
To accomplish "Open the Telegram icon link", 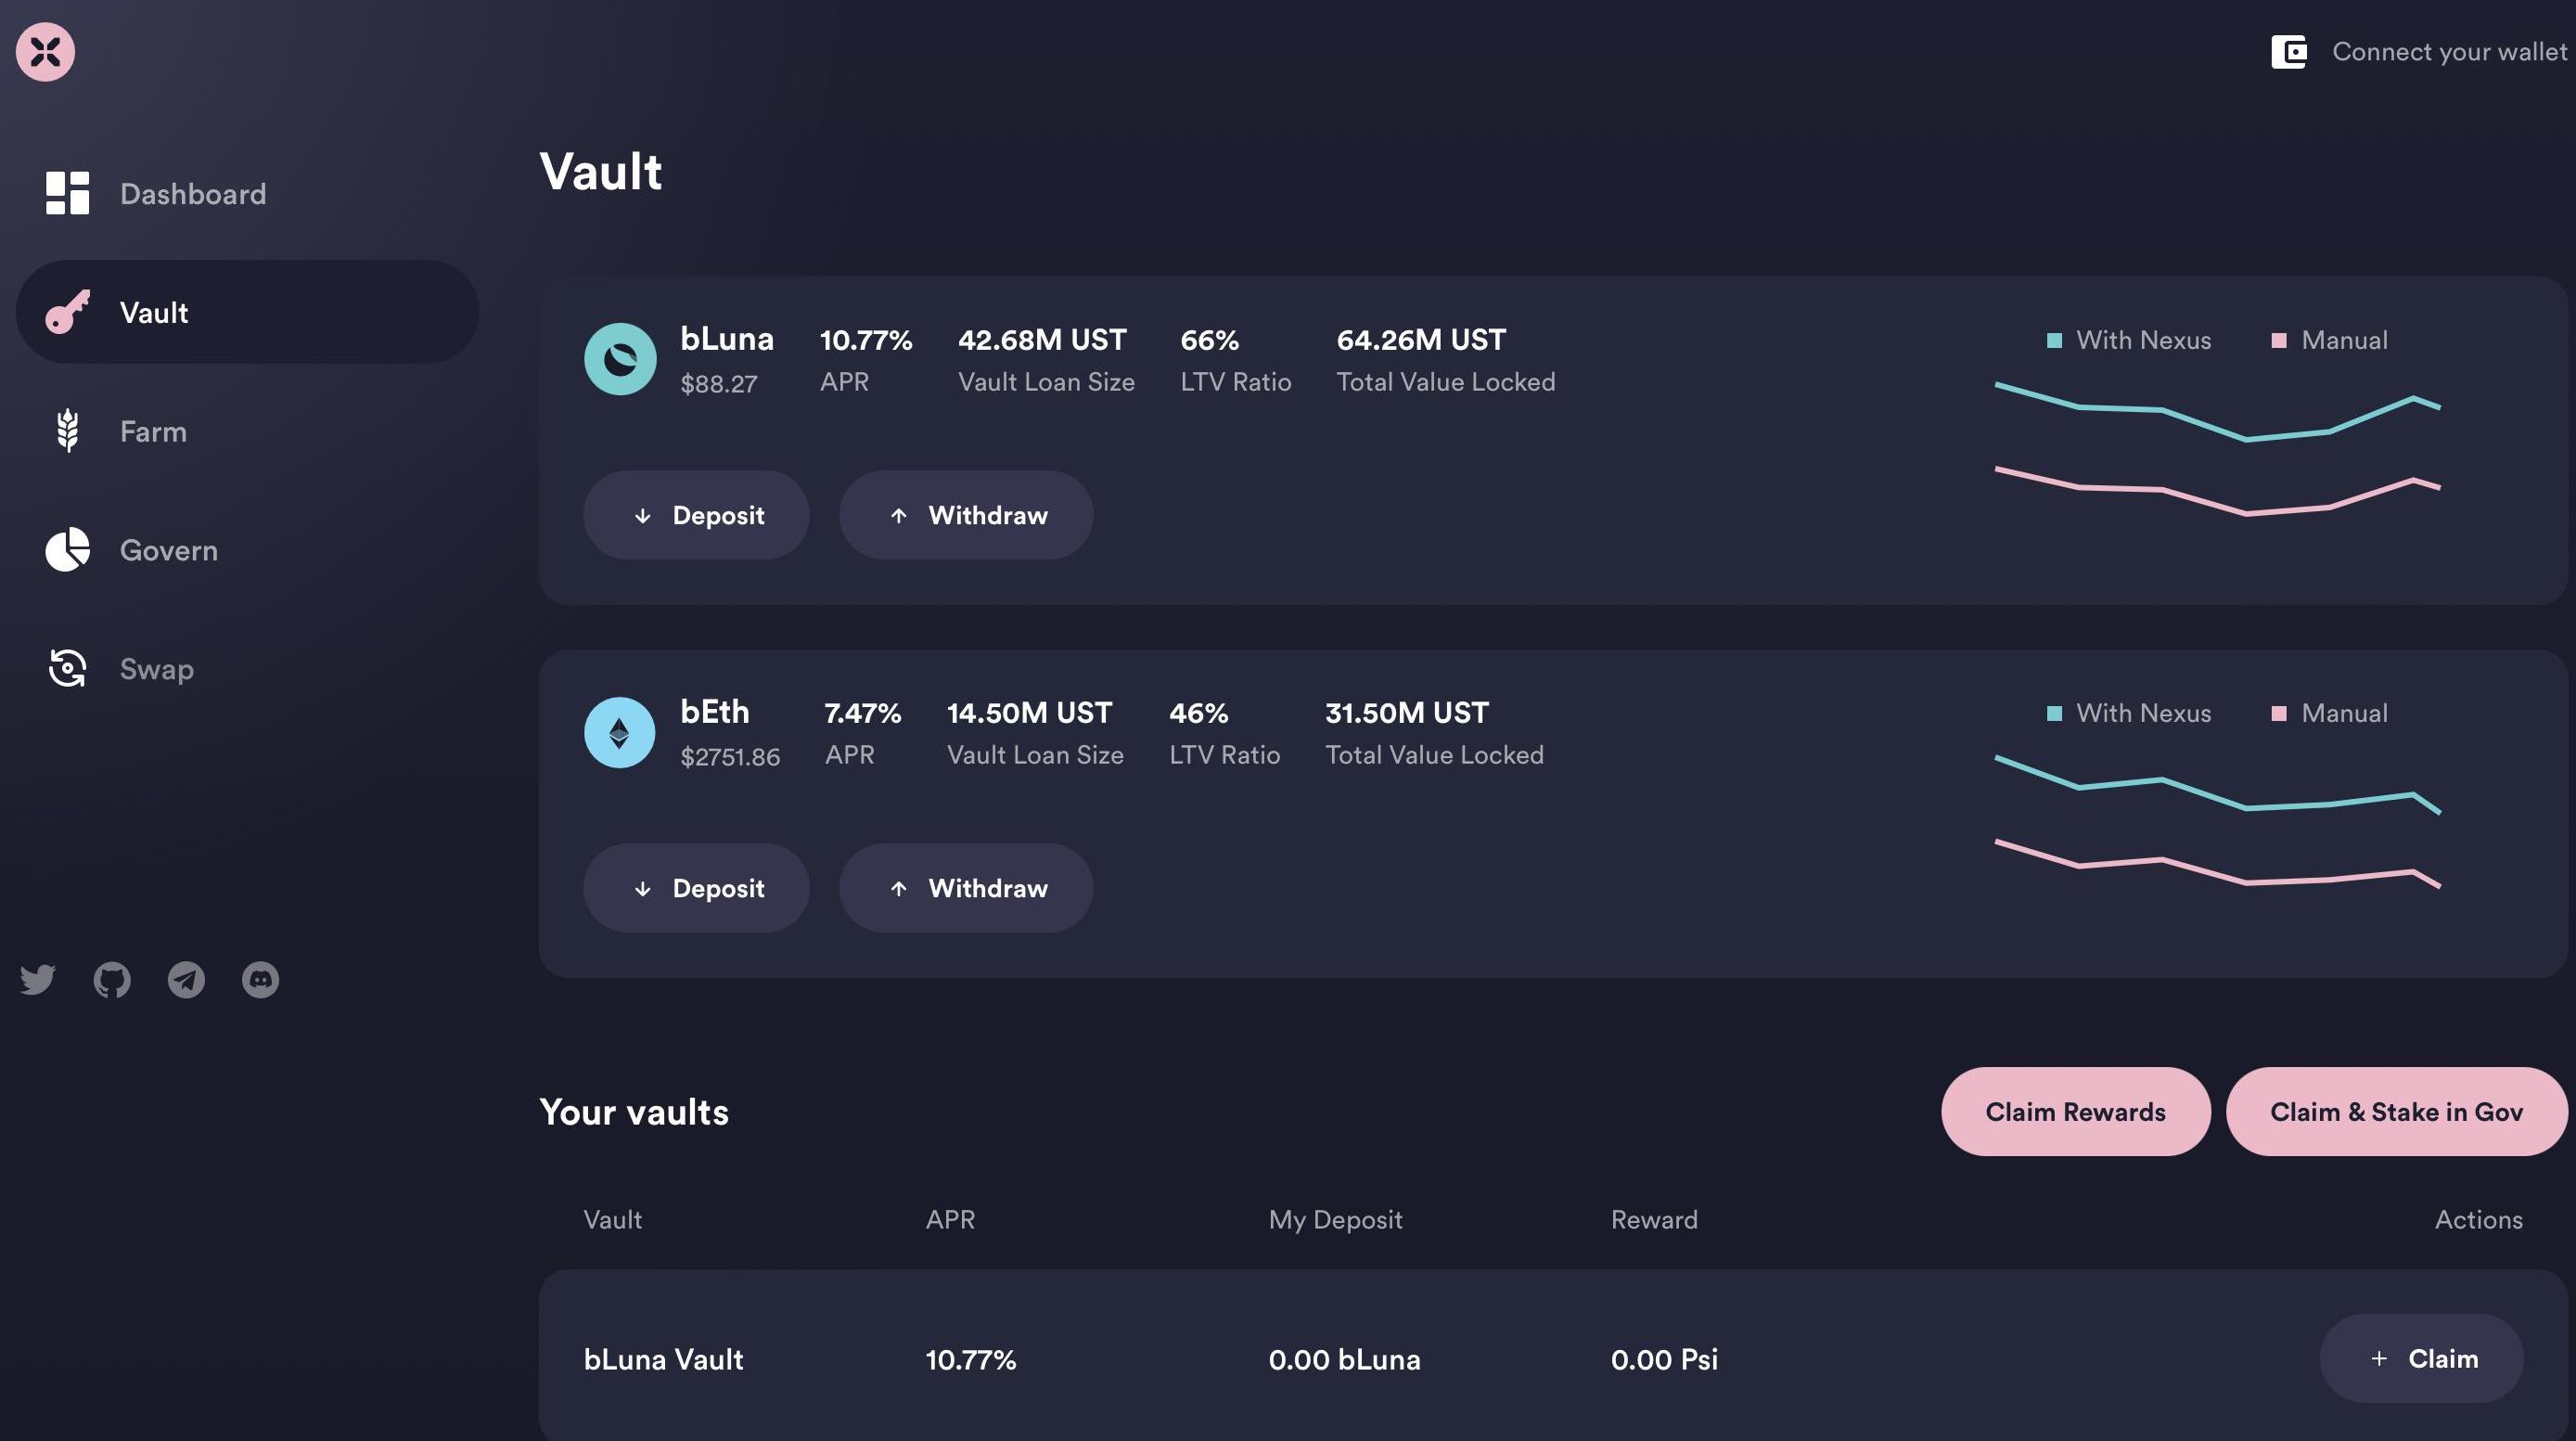I will click(186, 979).
